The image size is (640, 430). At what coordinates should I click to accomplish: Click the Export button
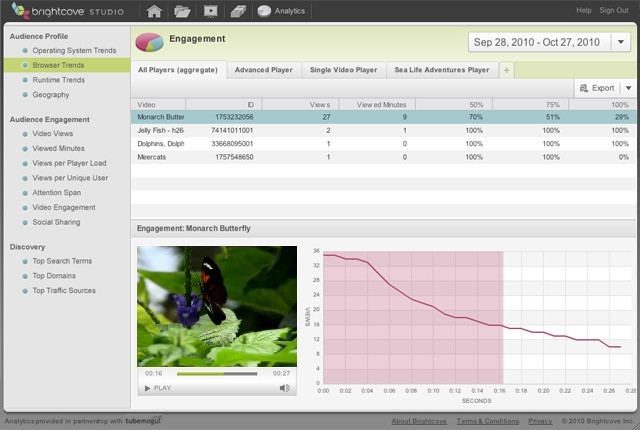(x=597, y=88)
